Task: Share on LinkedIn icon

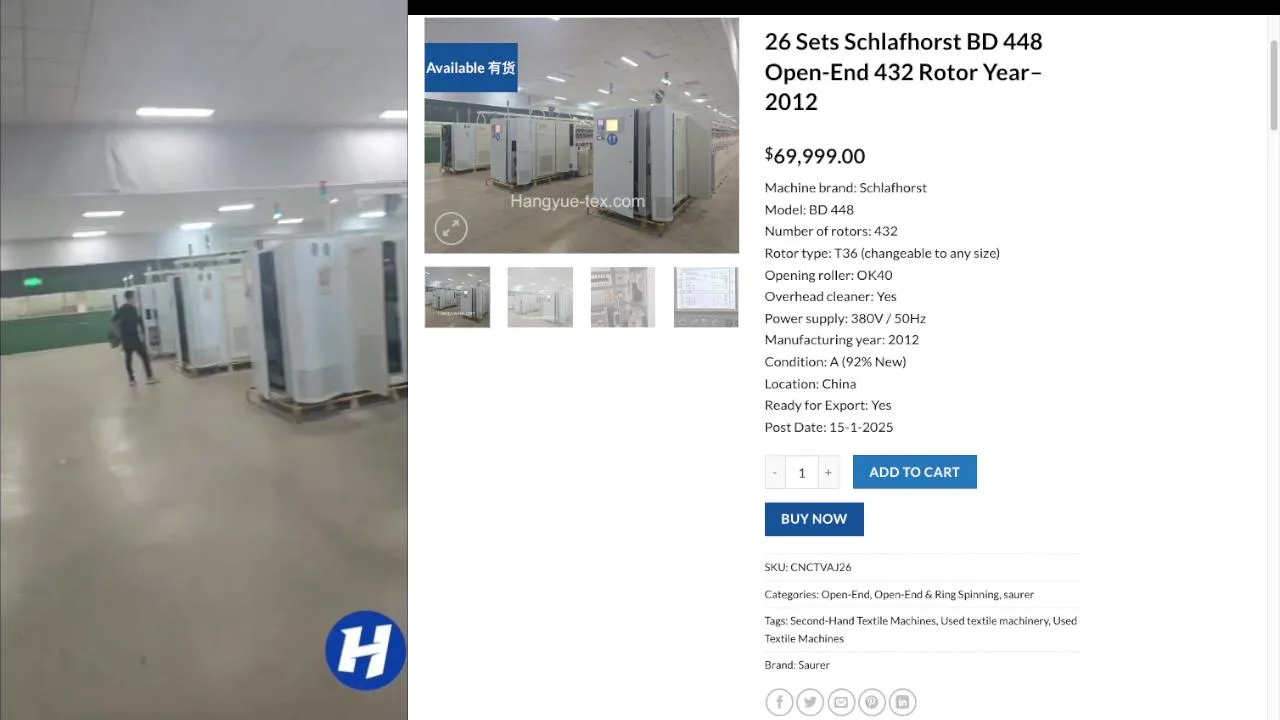Action: (x=903, y=702)
